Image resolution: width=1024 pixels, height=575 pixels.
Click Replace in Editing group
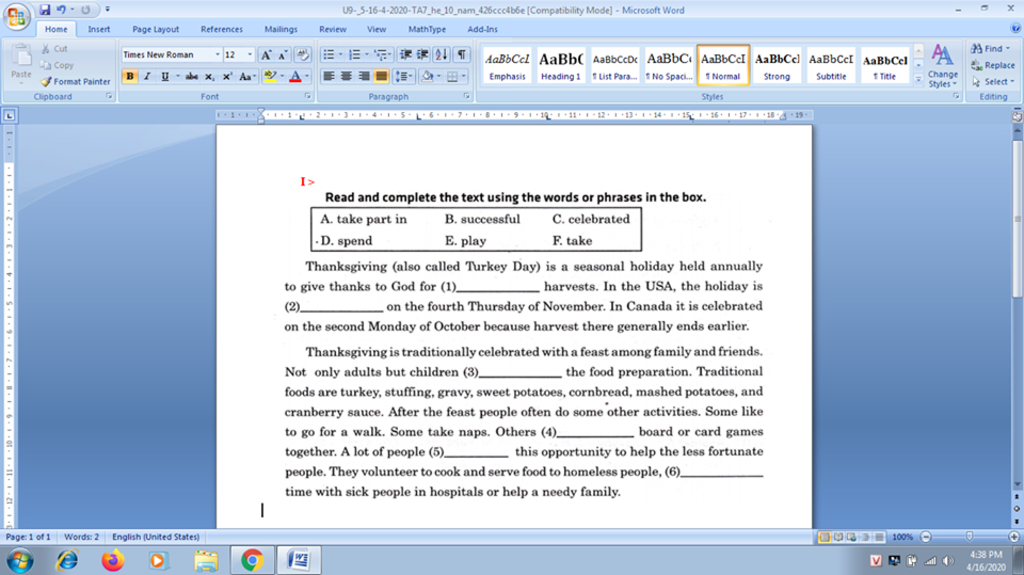993,65
